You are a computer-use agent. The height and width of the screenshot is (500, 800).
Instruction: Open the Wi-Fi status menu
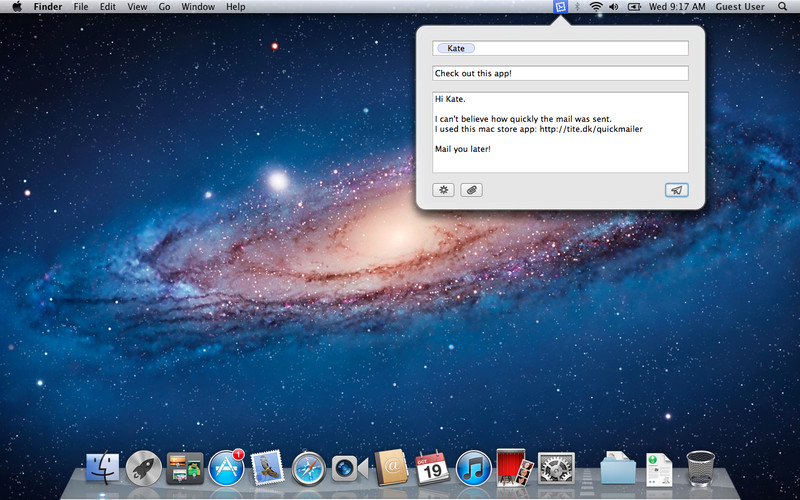596,7
